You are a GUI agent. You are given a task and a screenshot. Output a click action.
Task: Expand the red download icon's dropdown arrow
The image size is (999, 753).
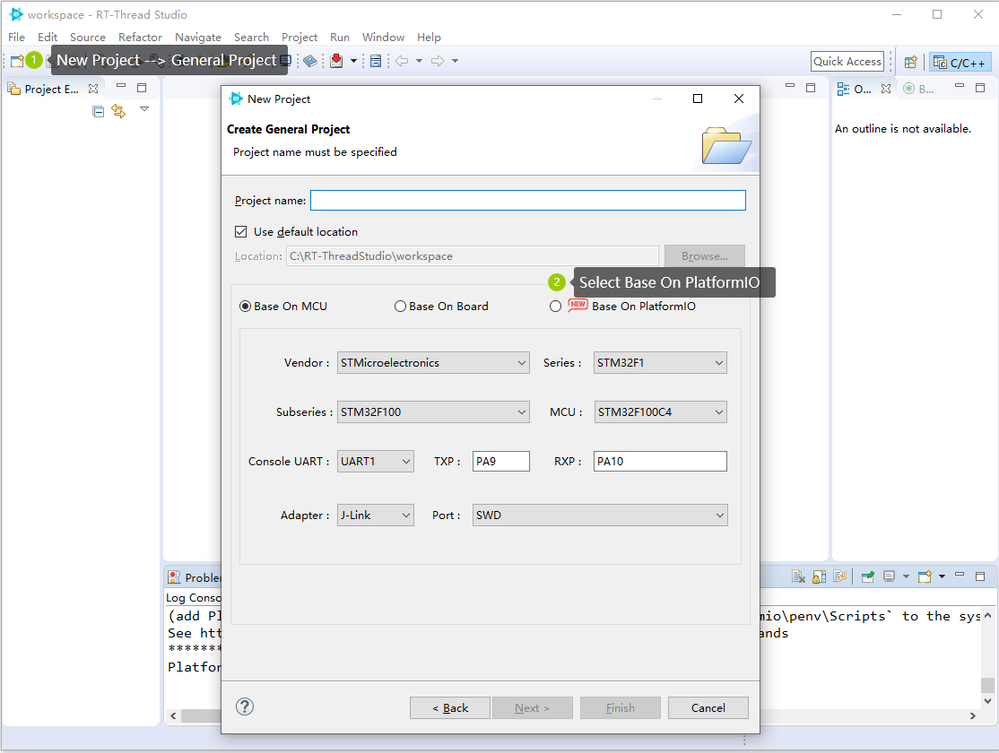click(353, 61)
